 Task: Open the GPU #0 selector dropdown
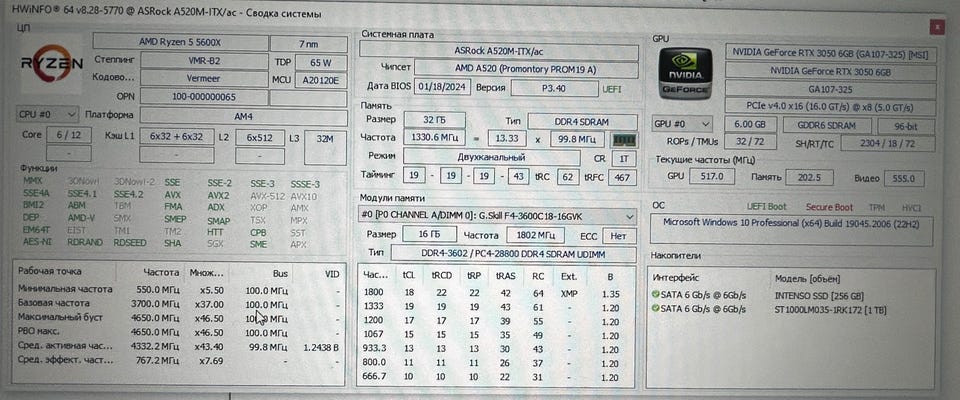click(x=683, y=124)
